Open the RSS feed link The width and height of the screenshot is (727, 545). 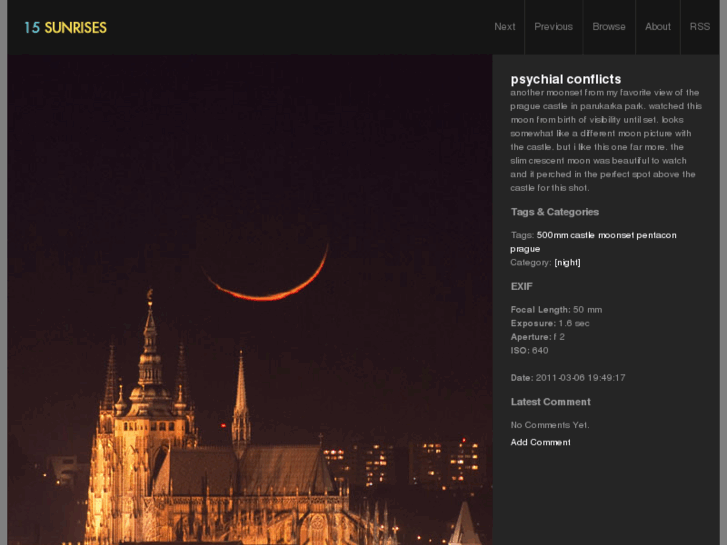point(700,27)
